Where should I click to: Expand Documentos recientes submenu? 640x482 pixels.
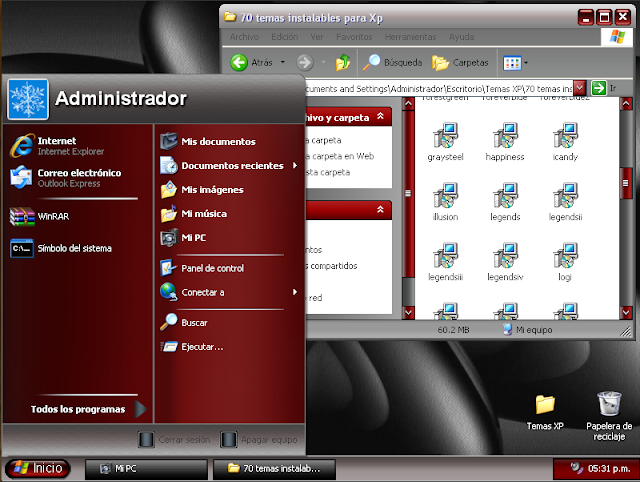click(x=229, y=166)
